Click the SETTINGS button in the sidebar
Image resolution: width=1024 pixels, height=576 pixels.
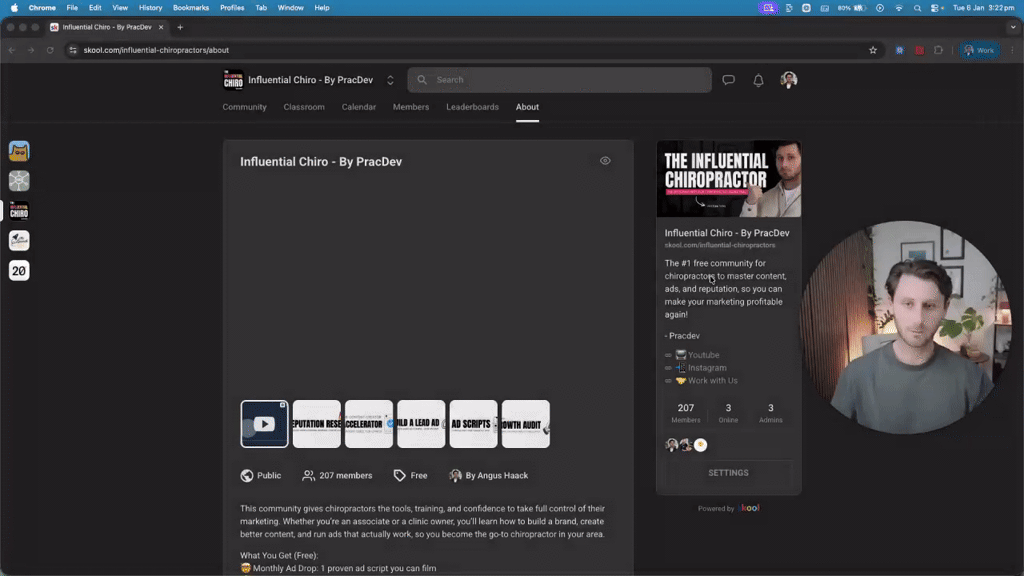tap(728, 472)
